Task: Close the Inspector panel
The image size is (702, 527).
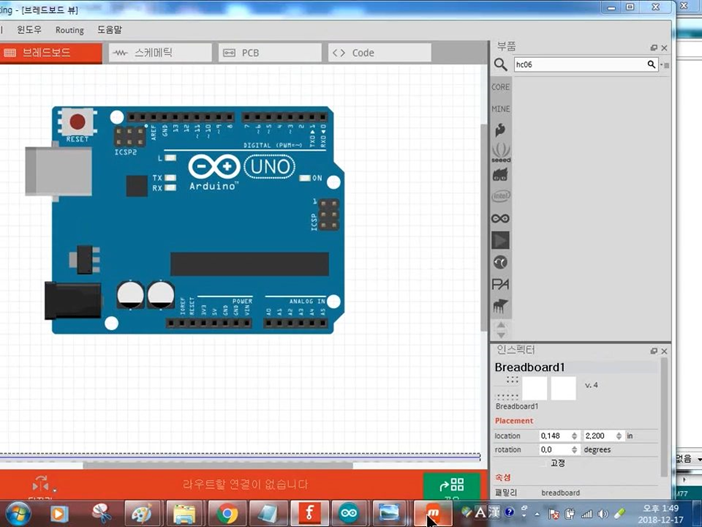Action: (664, 351)
